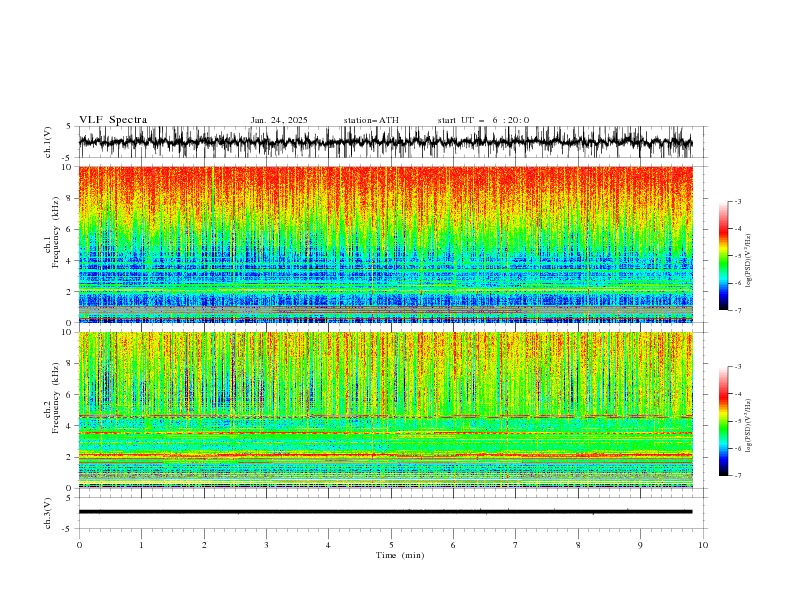
Task: Select the "station=ATH" label
Action: 371,120
